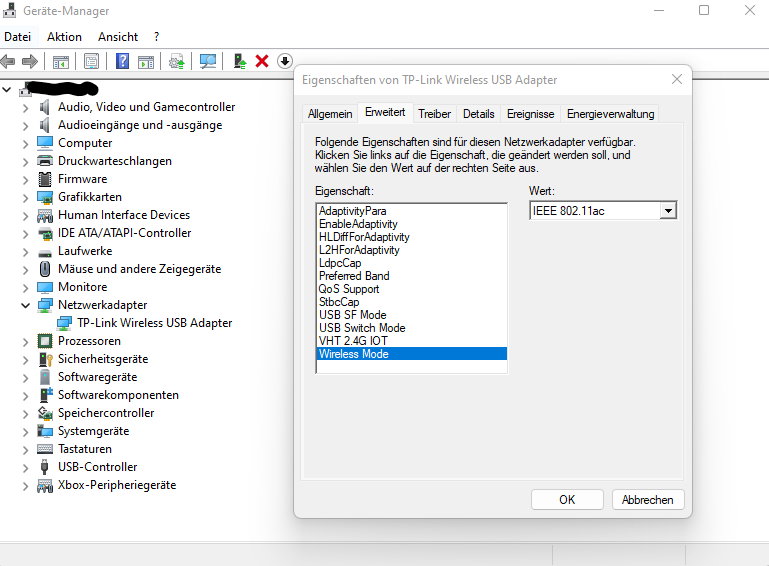Expand the Laufwerke node
Viewport: 769px width, 566px height.
pos(26,252)
